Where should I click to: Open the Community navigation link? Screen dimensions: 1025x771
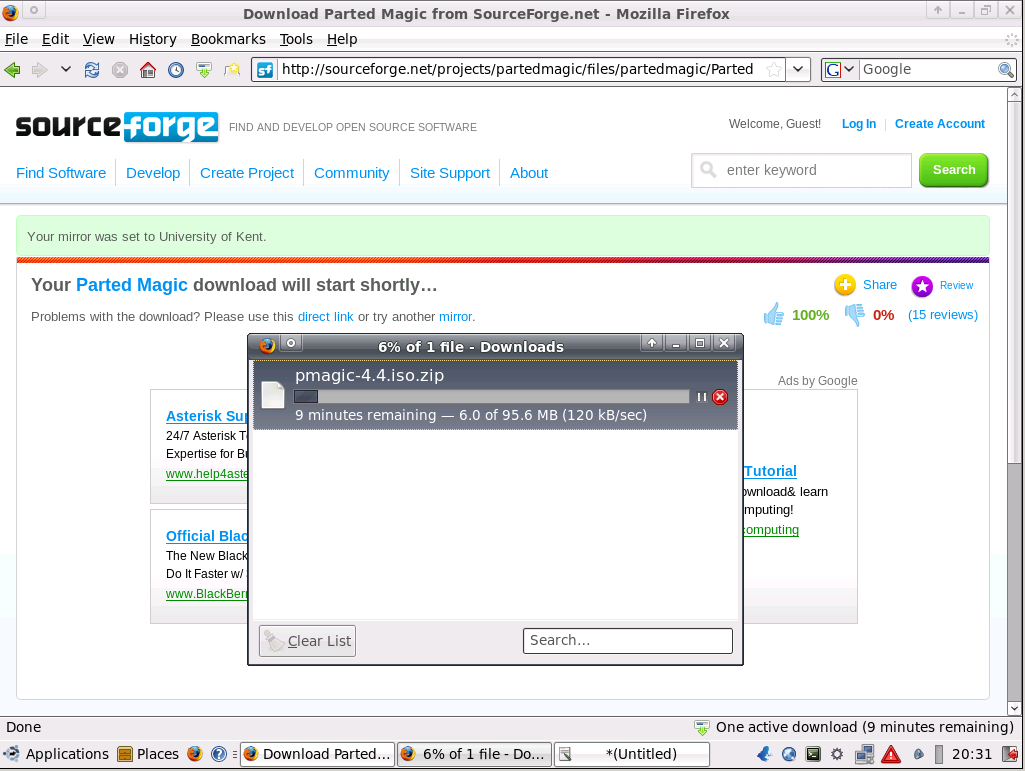pos(352,173)
